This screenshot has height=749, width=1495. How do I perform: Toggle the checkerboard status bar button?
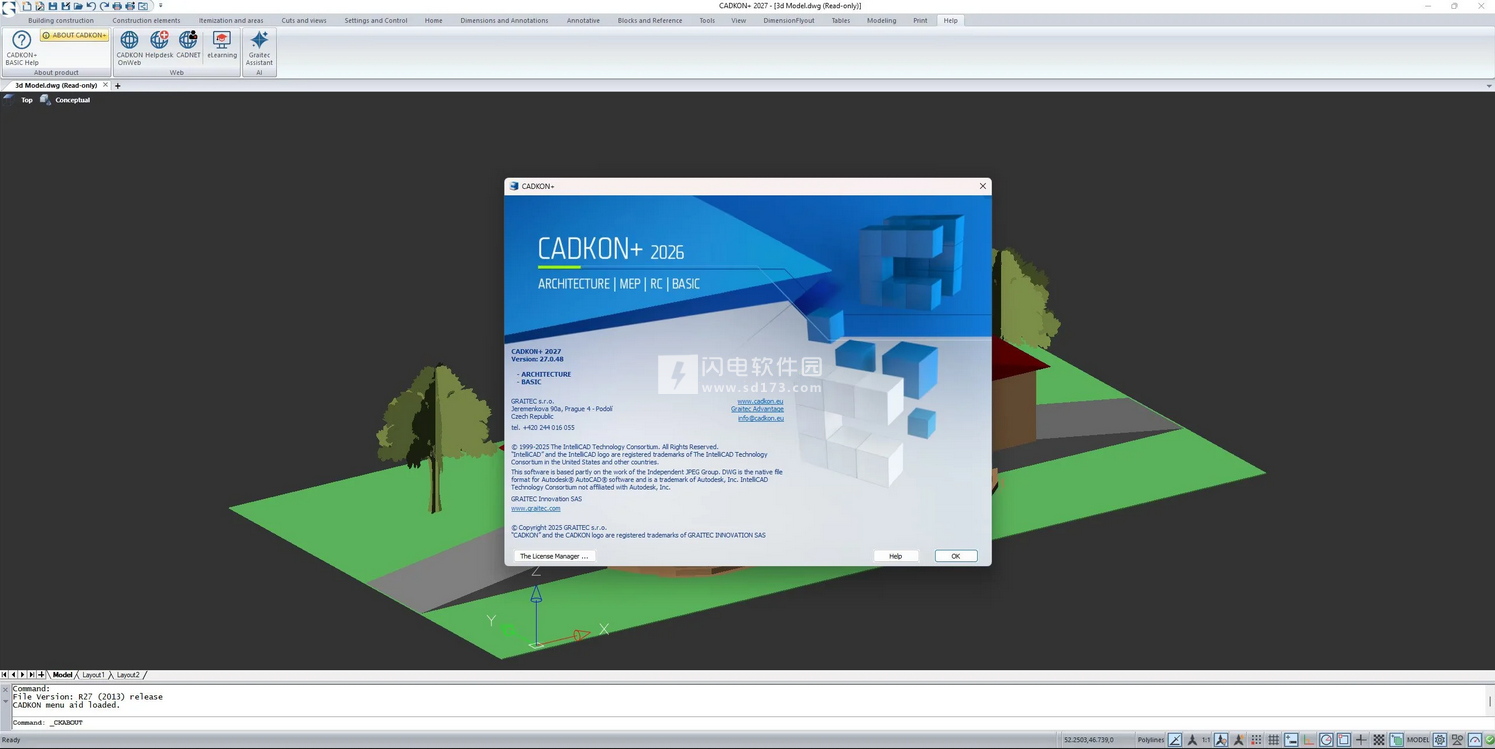[1378, 740]
